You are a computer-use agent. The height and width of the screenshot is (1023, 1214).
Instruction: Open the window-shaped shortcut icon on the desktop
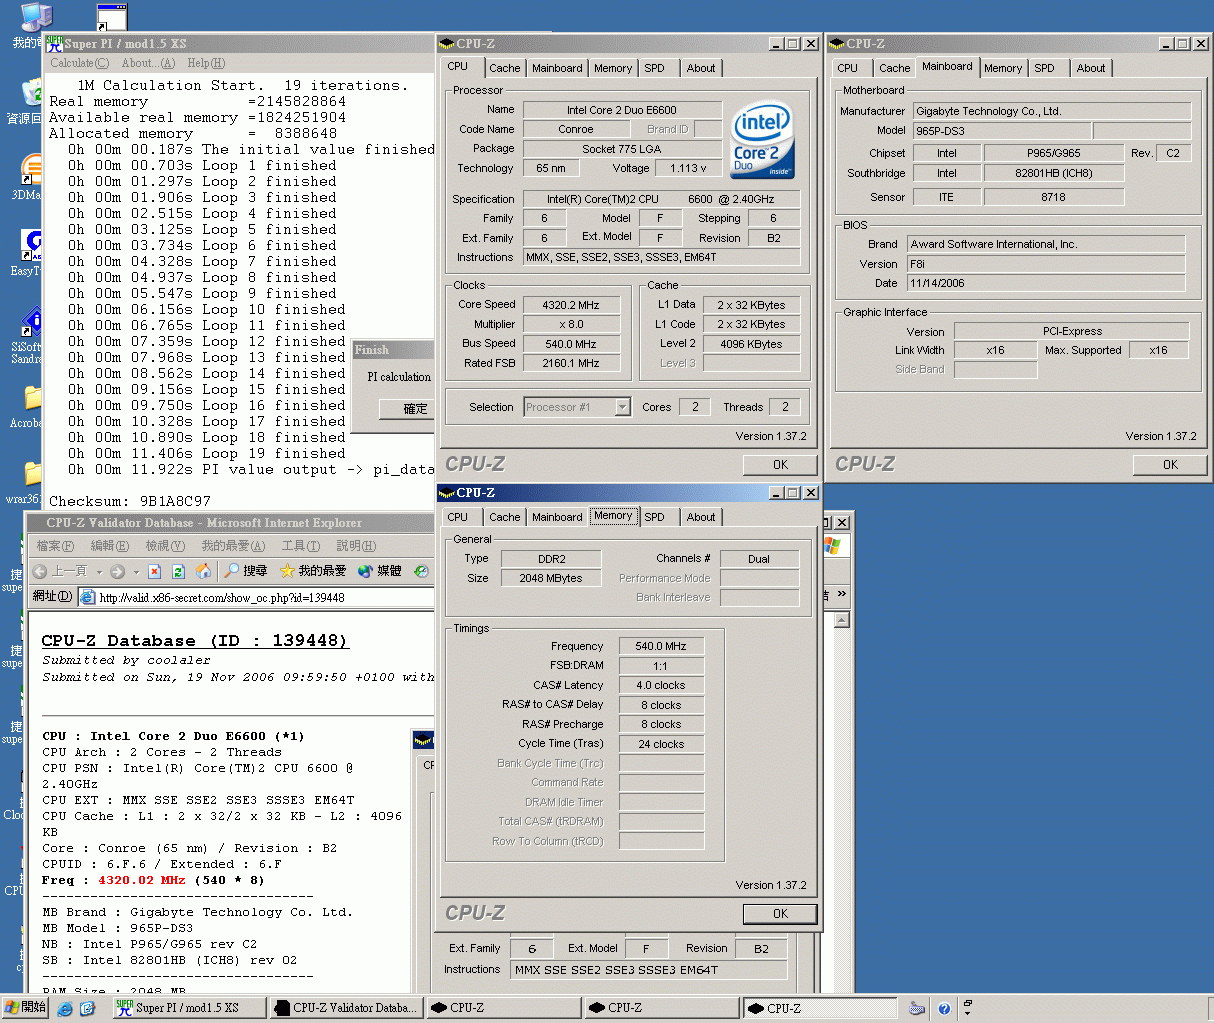point(112,17)
